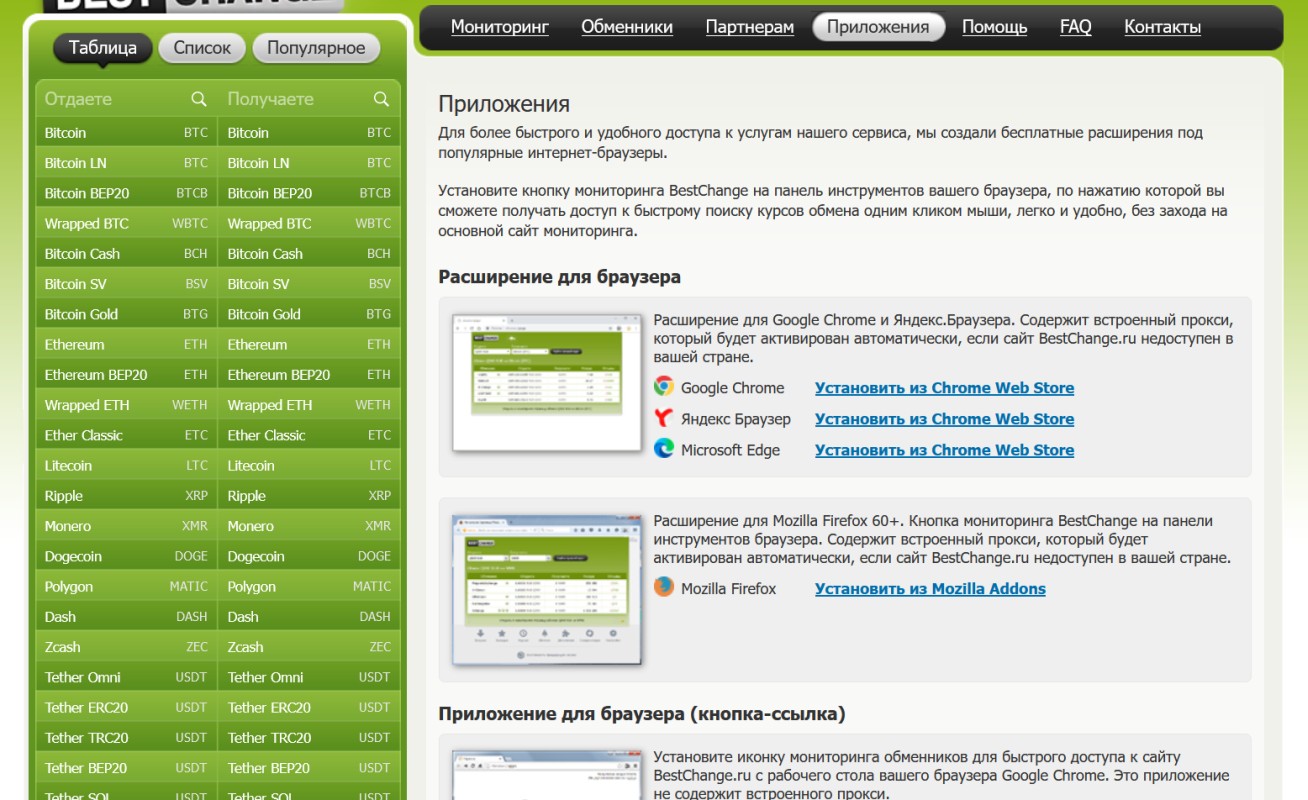1308x800 pixels.
Task: Click the Microsoft Edge icon
Action: click(664, 449)
